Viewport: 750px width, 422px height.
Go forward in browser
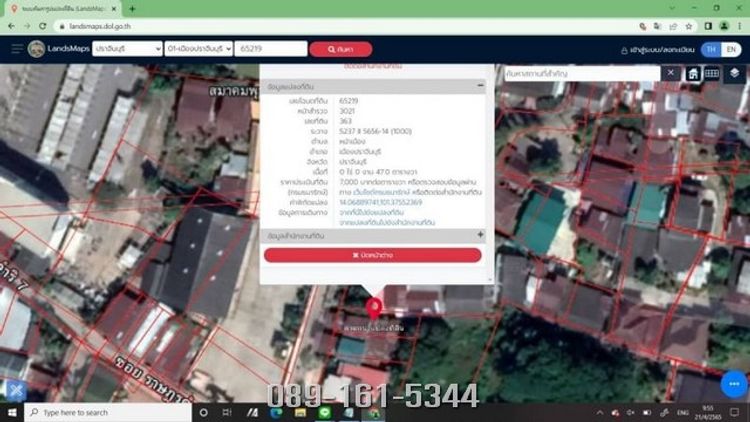(27, 26)
